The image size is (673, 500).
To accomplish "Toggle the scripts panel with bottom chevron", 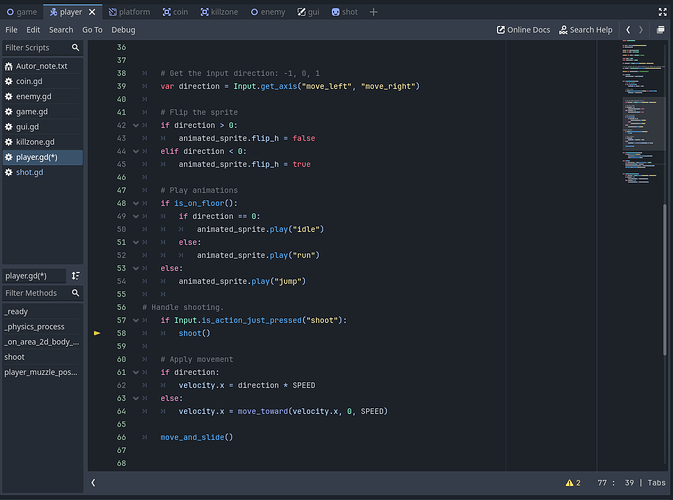I will click(93, 483).
